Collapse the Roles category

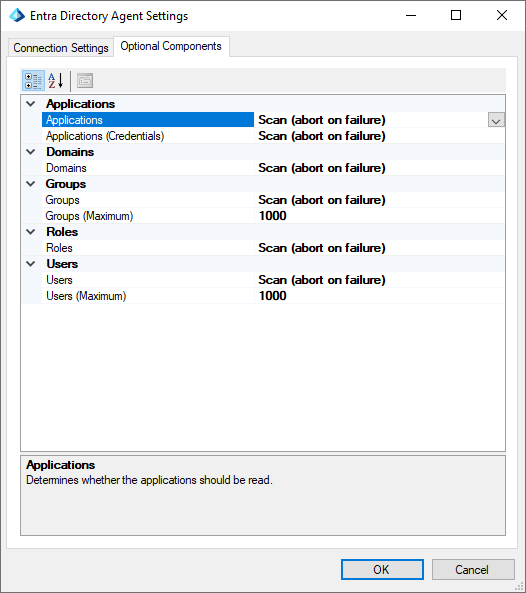[x=31, y=232]
